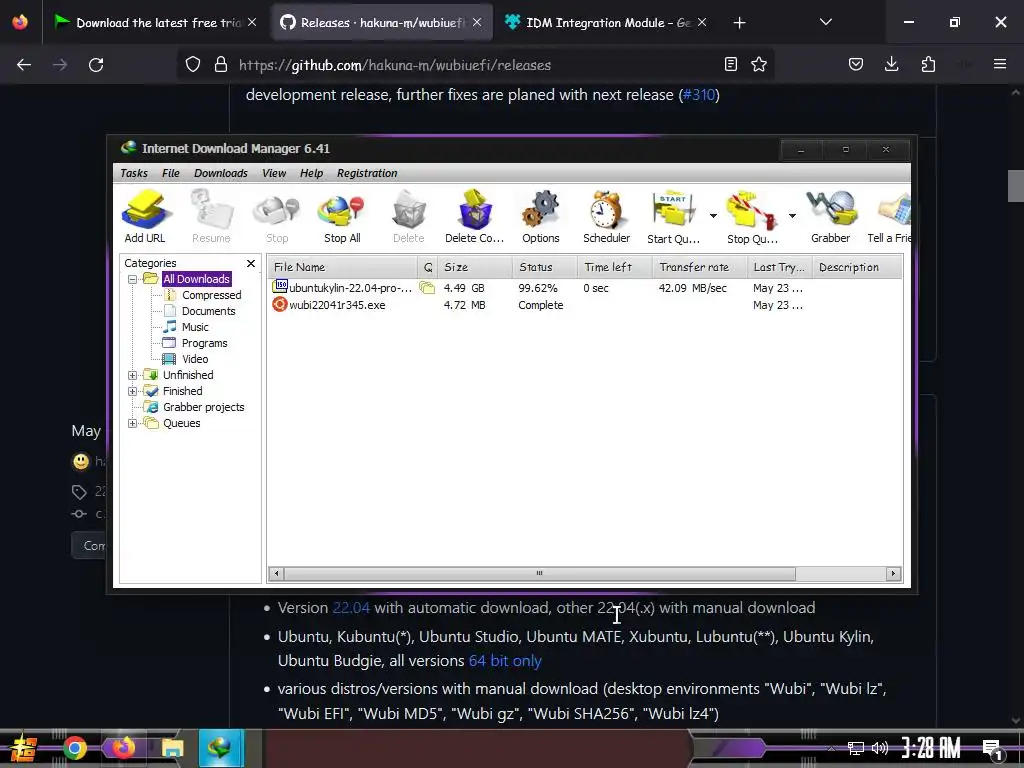The width and height of the screenshot is (1024, 768).
Task: Click the Delete toolbar icon
Action: [409, 216]
